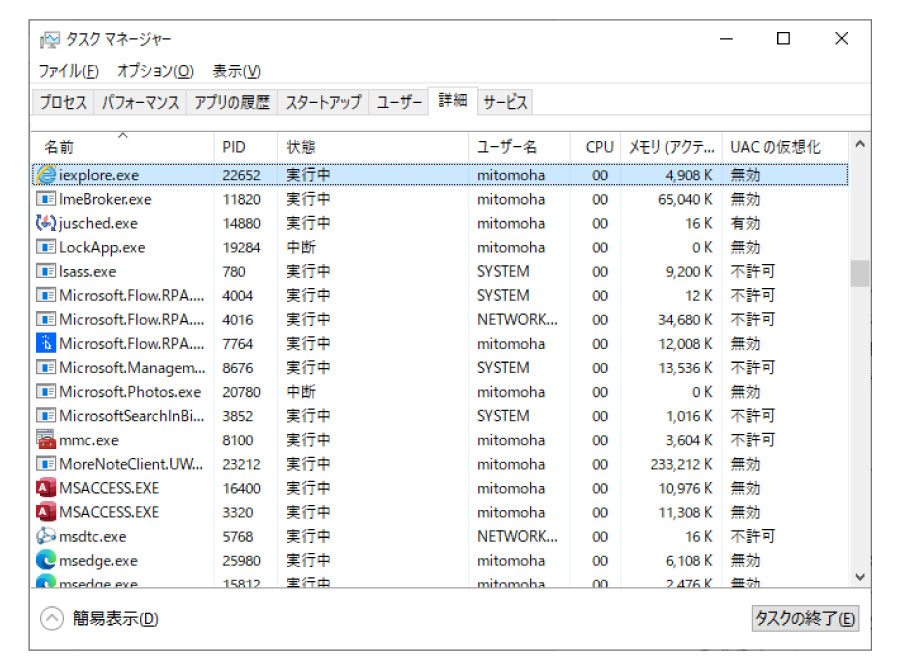Click the msdtc.exe process icon
The height and width of the screenshot is (669, 900).
point(46,536)
